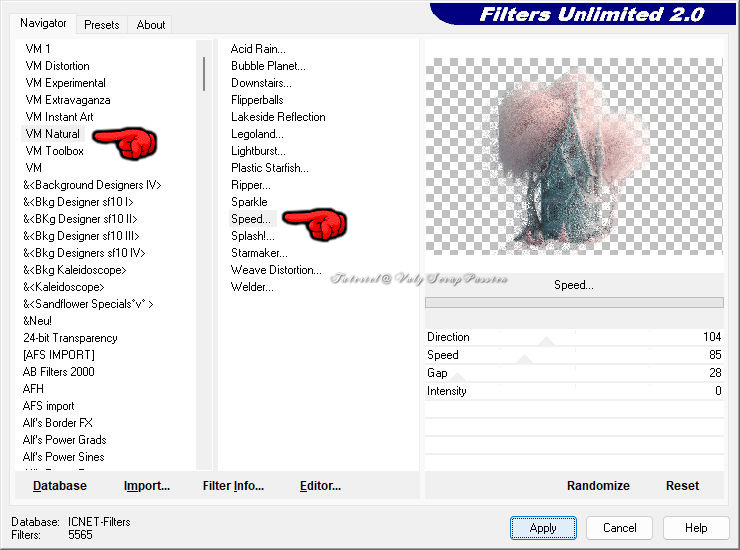Image resolution: width=740 pixels, height=550 pixels.
Task: Choose the Speed... filter
Action: tap(250, 219)
